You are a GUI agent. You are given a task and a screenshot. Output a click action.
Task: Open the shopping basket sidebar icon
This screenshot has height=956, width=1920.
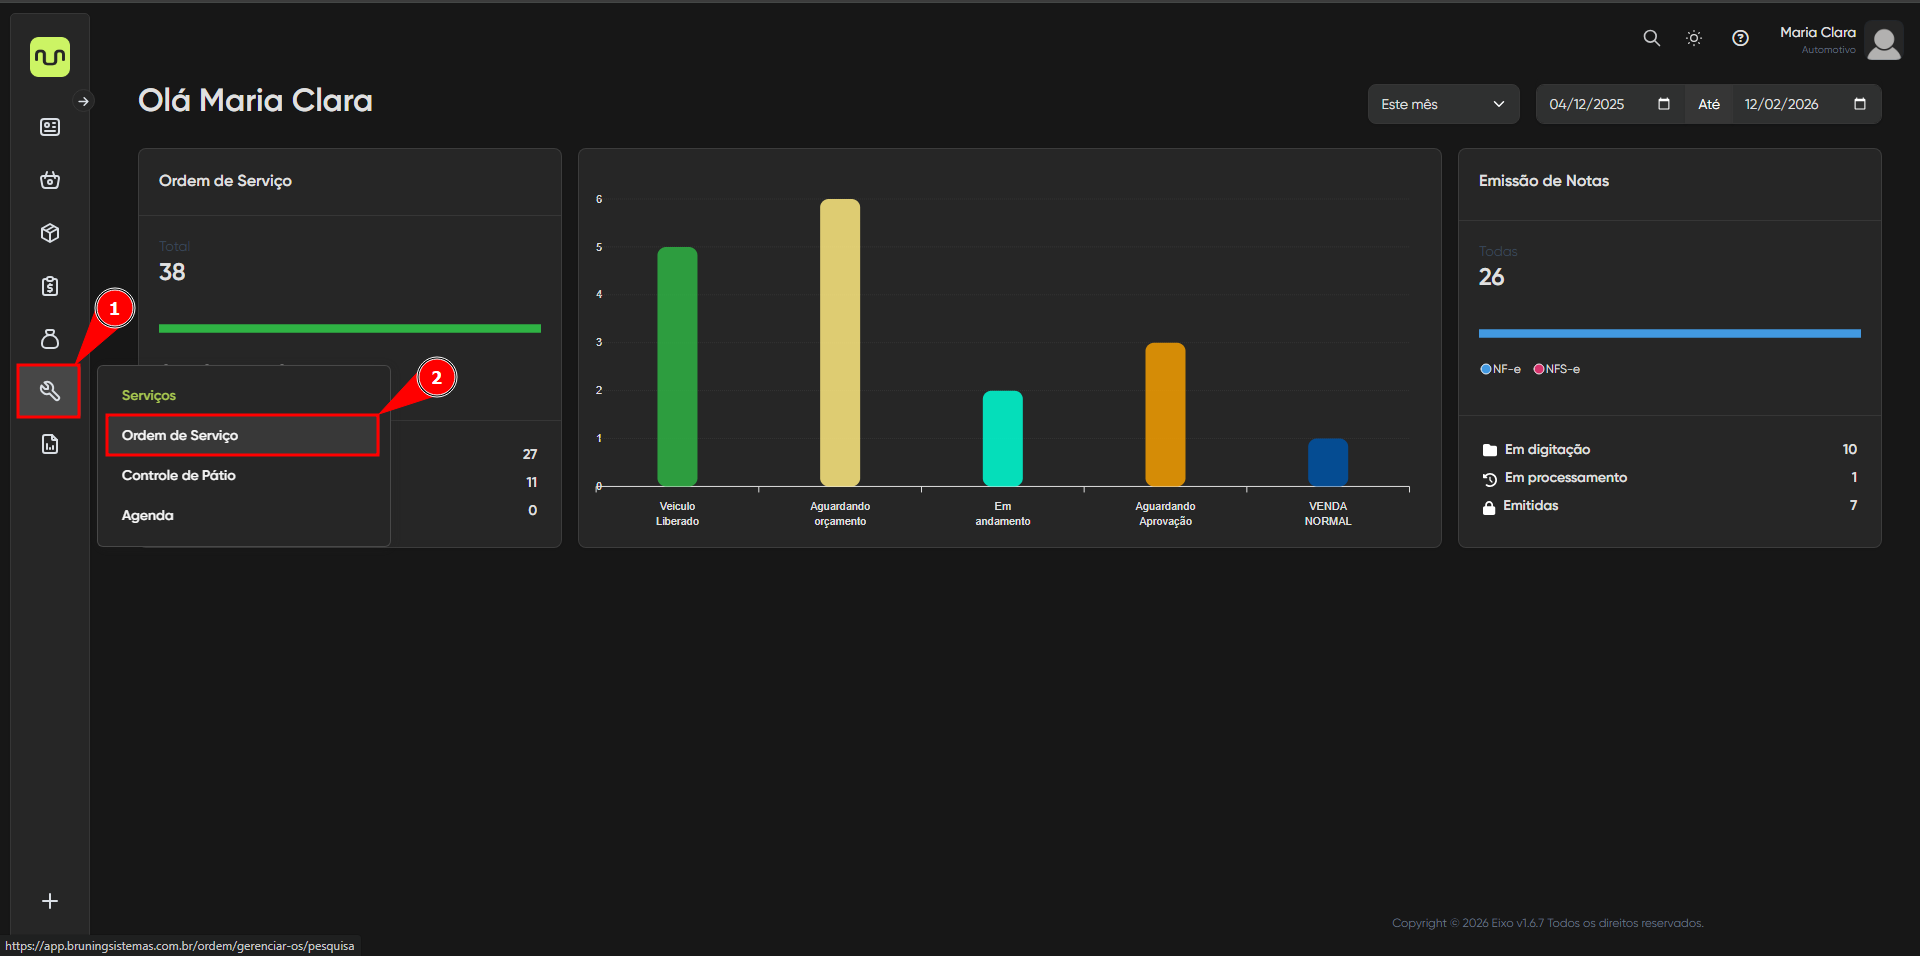tap(50, 180)
